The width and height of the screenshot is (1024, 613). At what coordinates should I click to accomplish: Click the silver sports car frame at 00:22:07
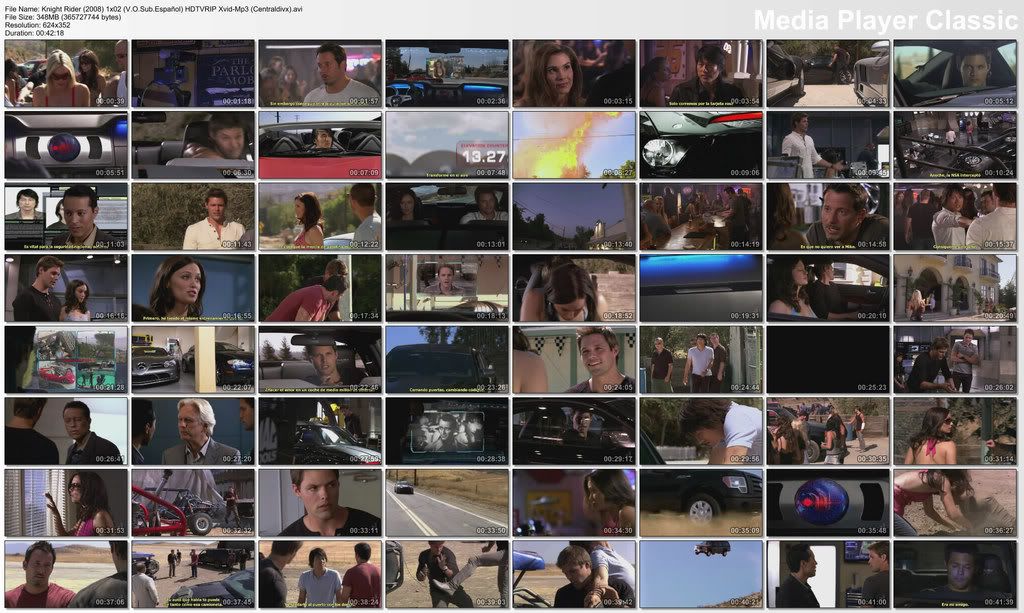193,360
